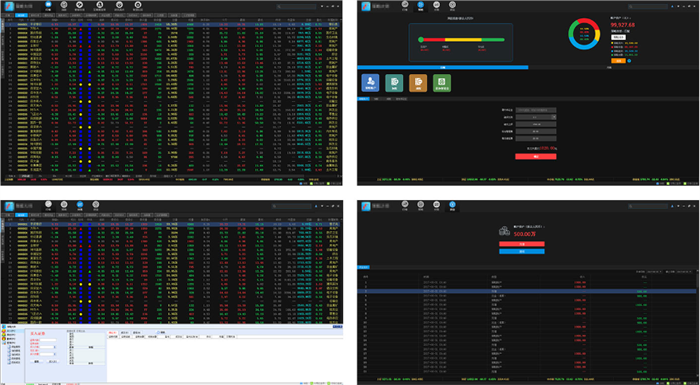Click the orange-brown document tile icon
The height and width of the screenshot is (385, 700).
[x=418, y=83]
